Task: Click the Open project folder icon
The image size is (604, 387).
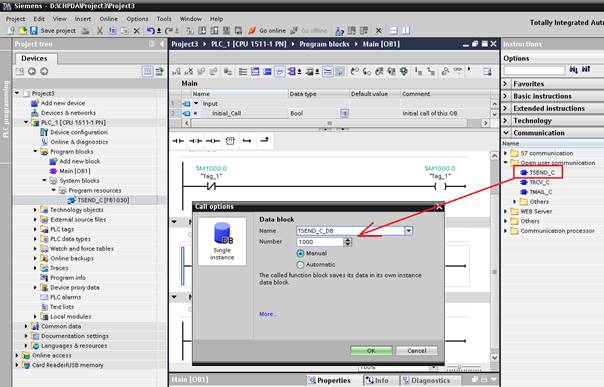Action: point(22,30)
